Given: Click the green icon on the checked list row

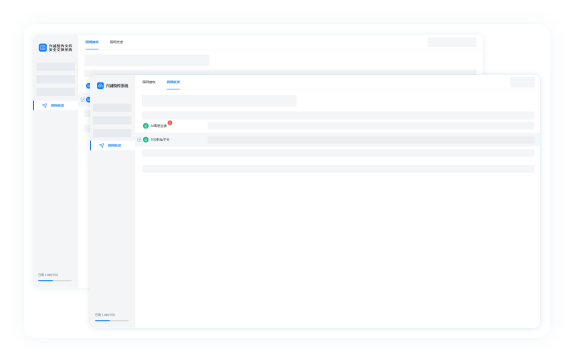Looking at the screenshot, I should coord(146,139).
